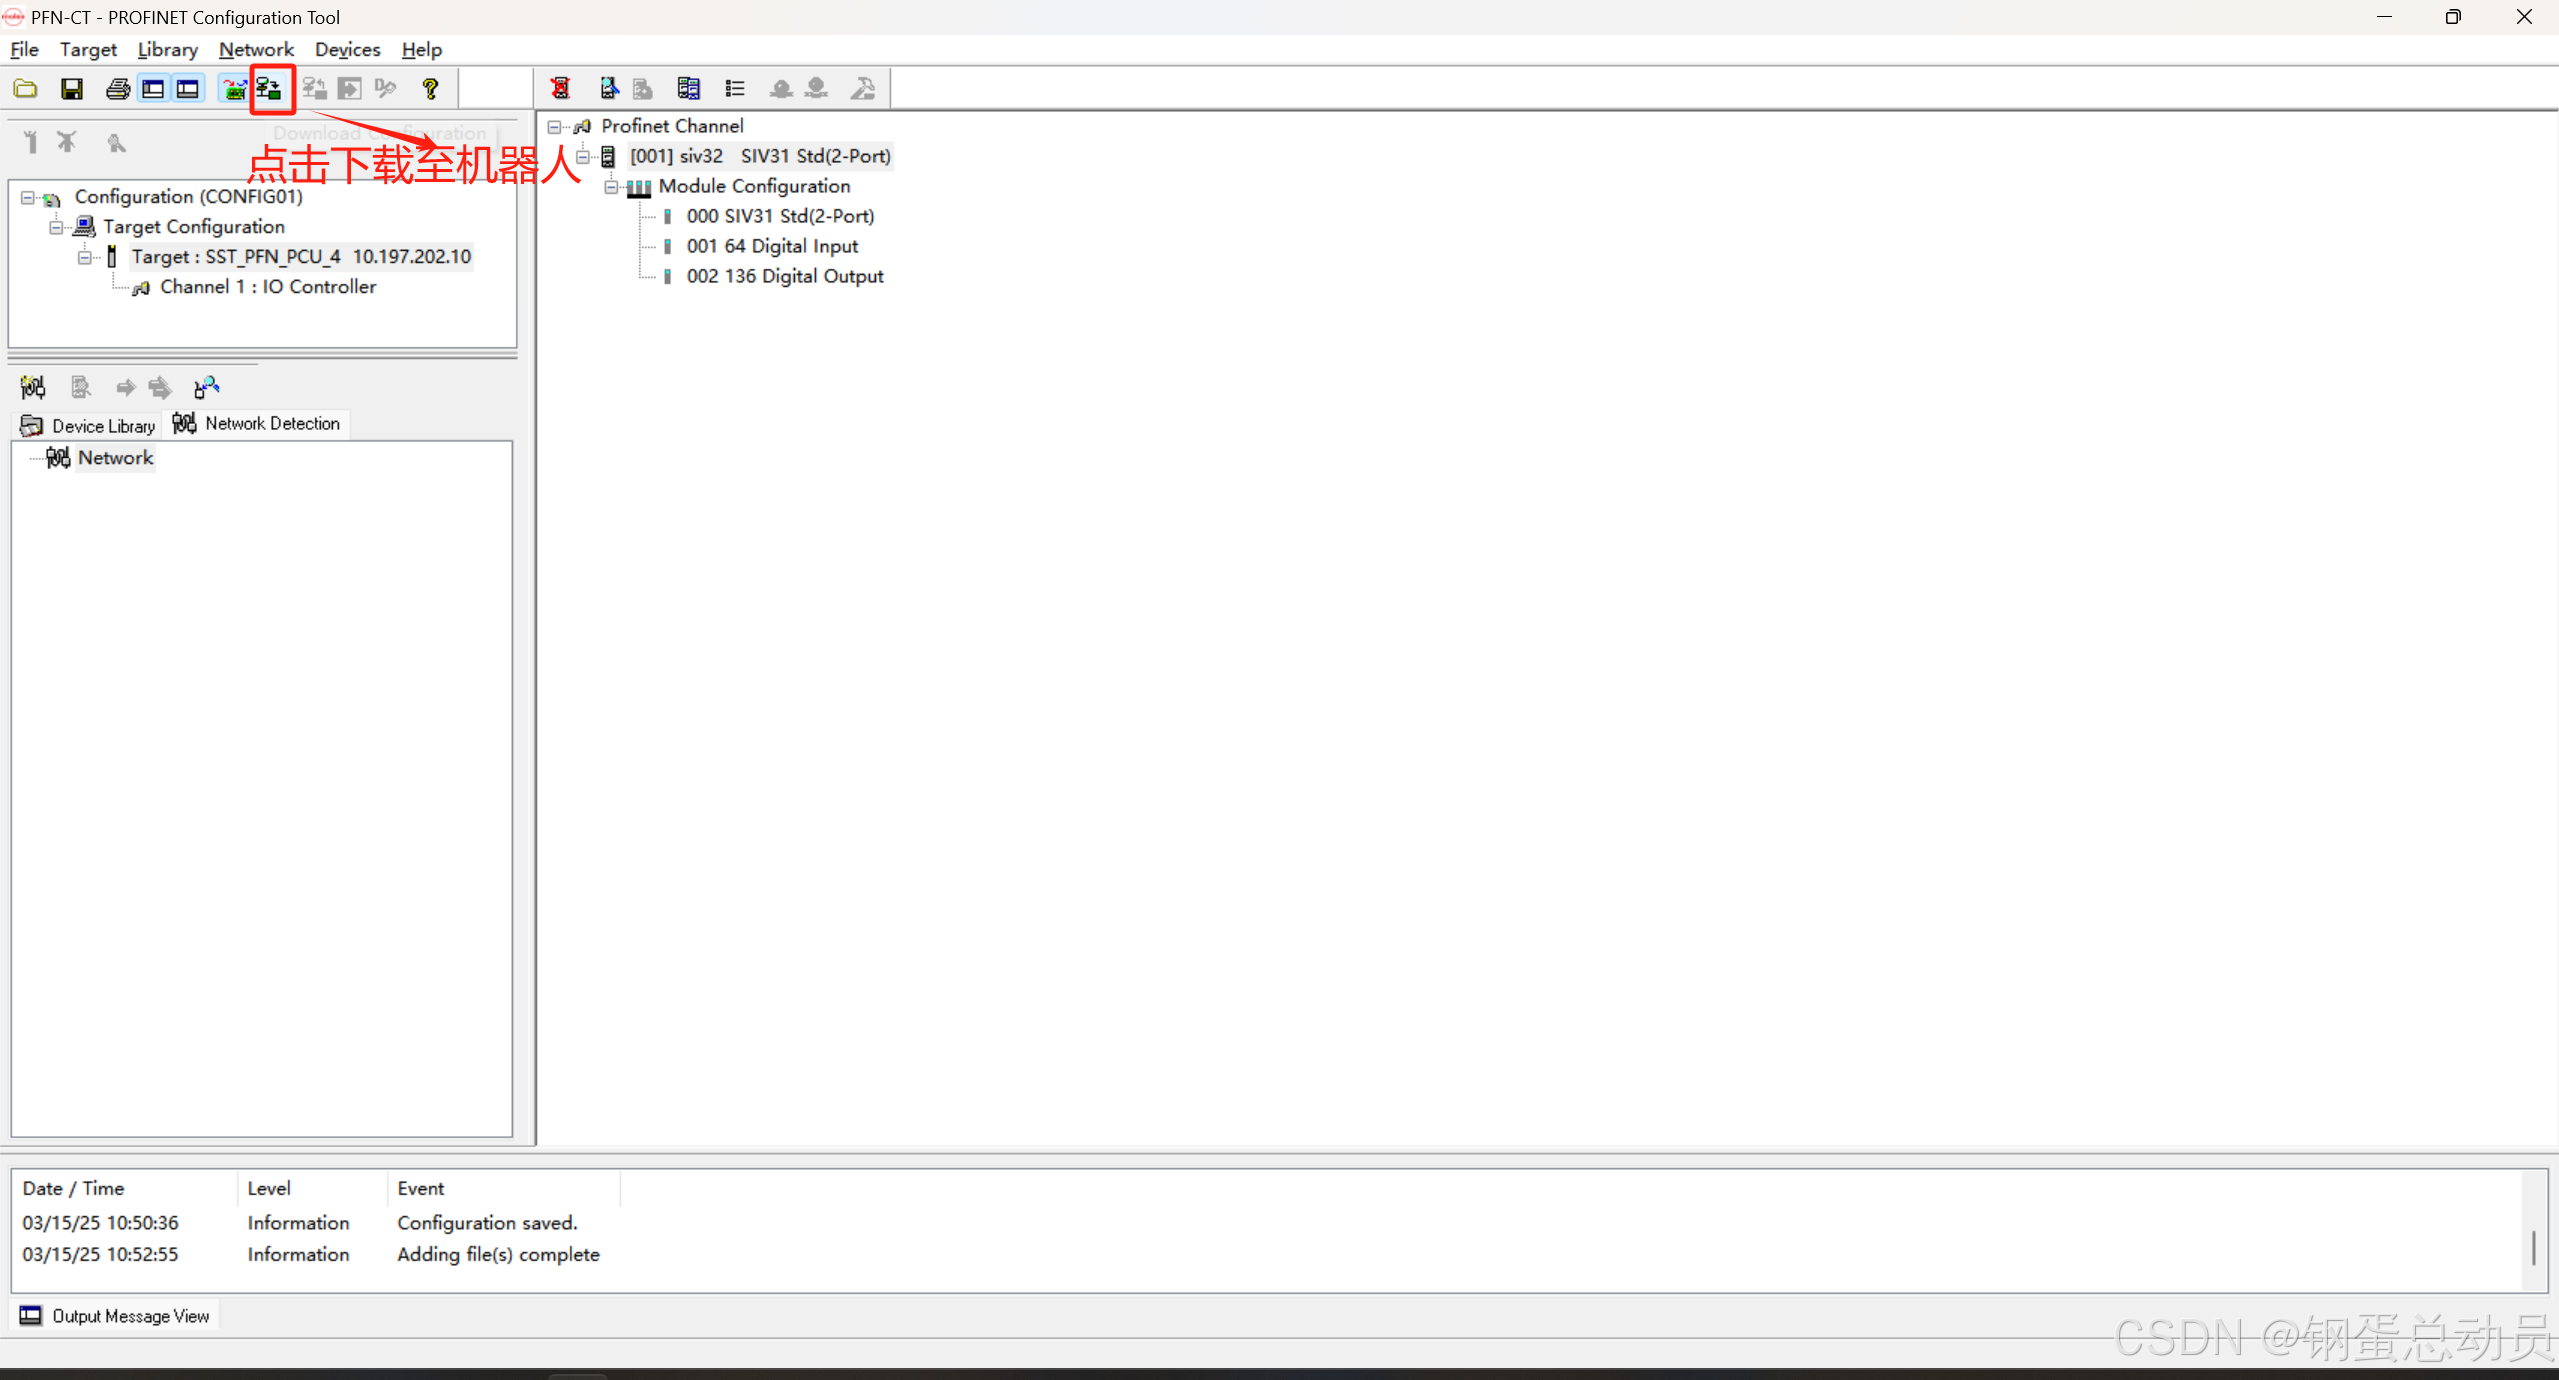Toggle the first window pane view button
The height and width of the screenshot is (1380, 2559).
pyautogui.click(x=153, y=89)
